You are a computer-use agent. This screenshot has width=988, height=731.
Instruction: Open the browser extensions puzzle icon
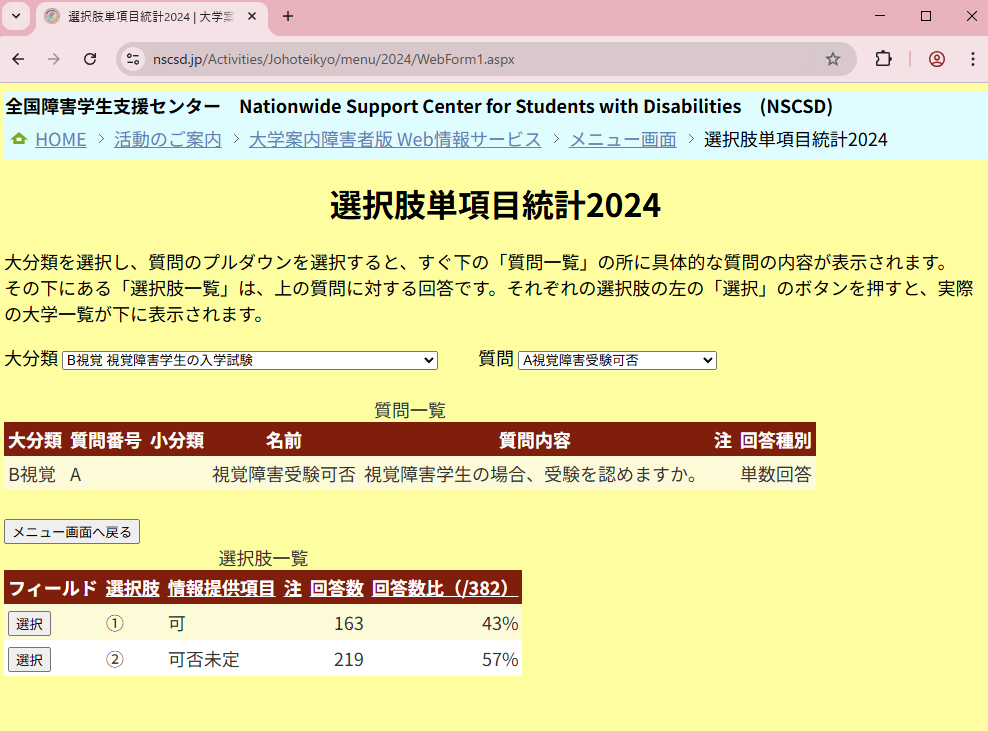883,59
